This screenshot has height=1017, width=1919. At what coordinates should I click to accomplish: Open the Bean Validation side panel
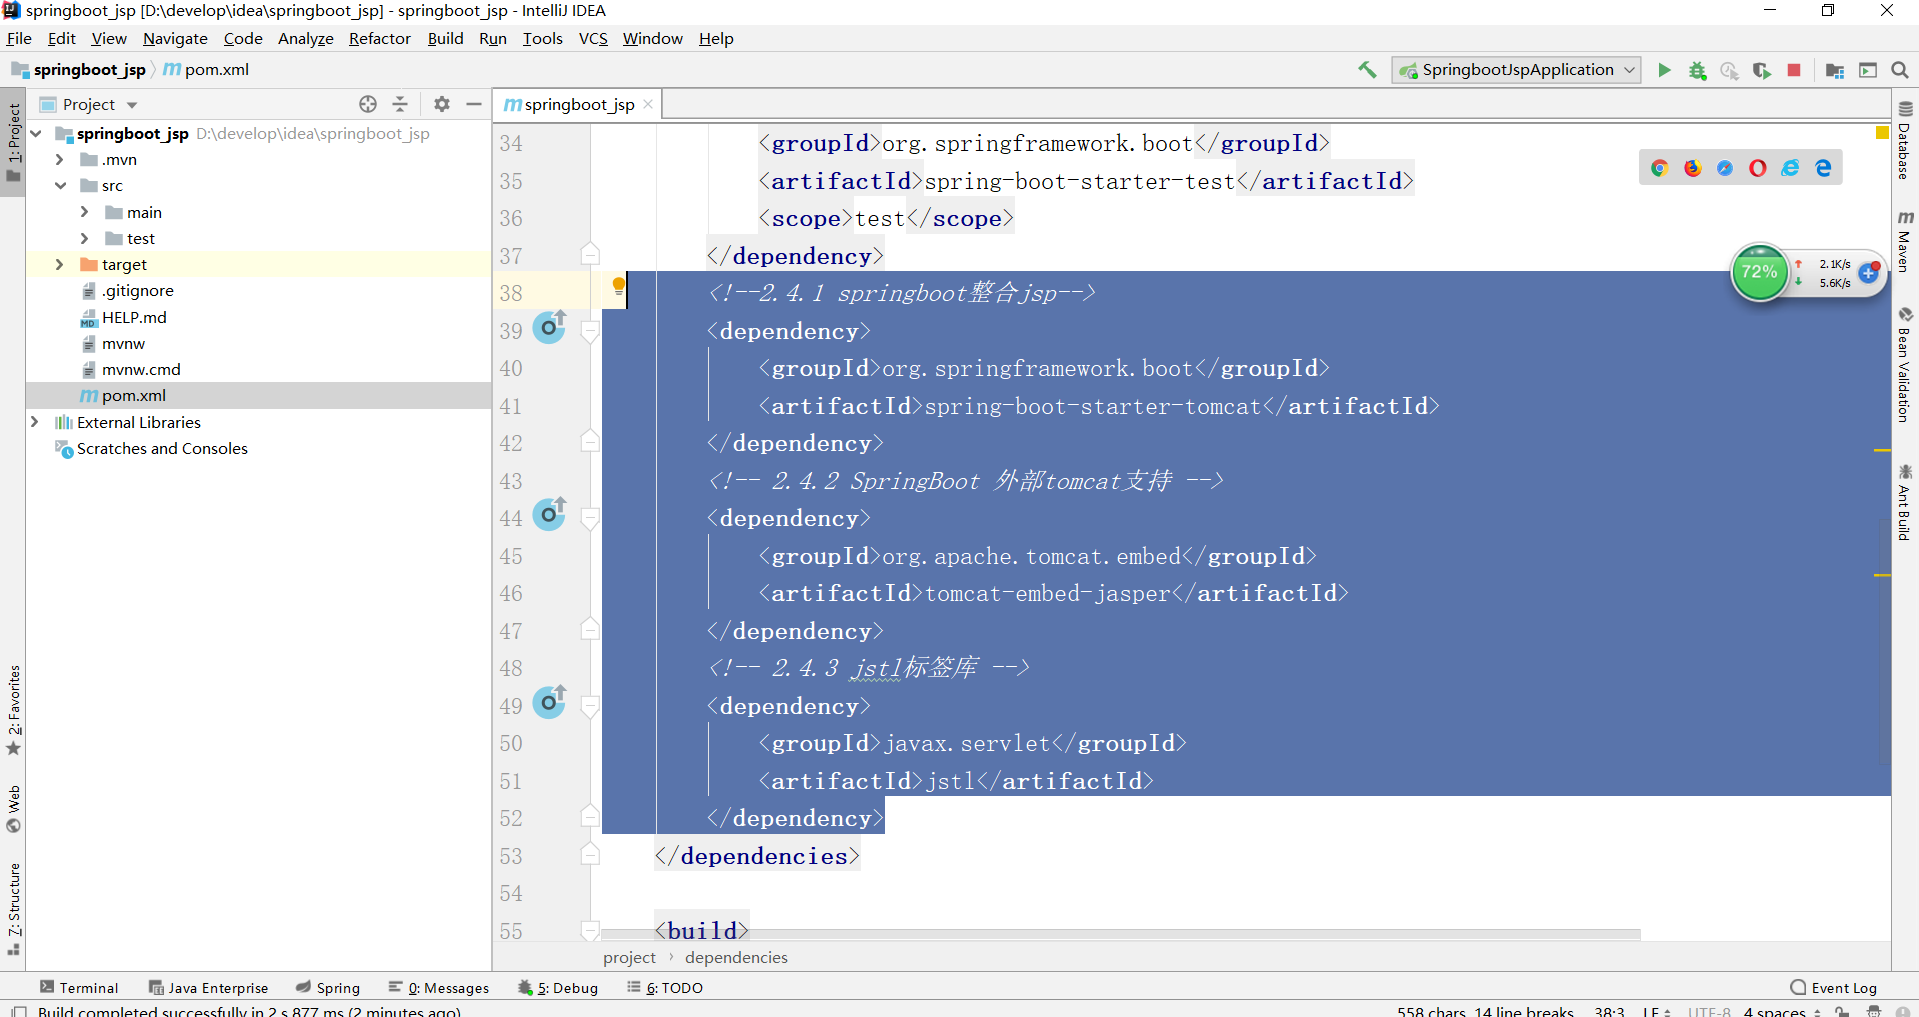pyautogui.click(x=1905, y=364)
